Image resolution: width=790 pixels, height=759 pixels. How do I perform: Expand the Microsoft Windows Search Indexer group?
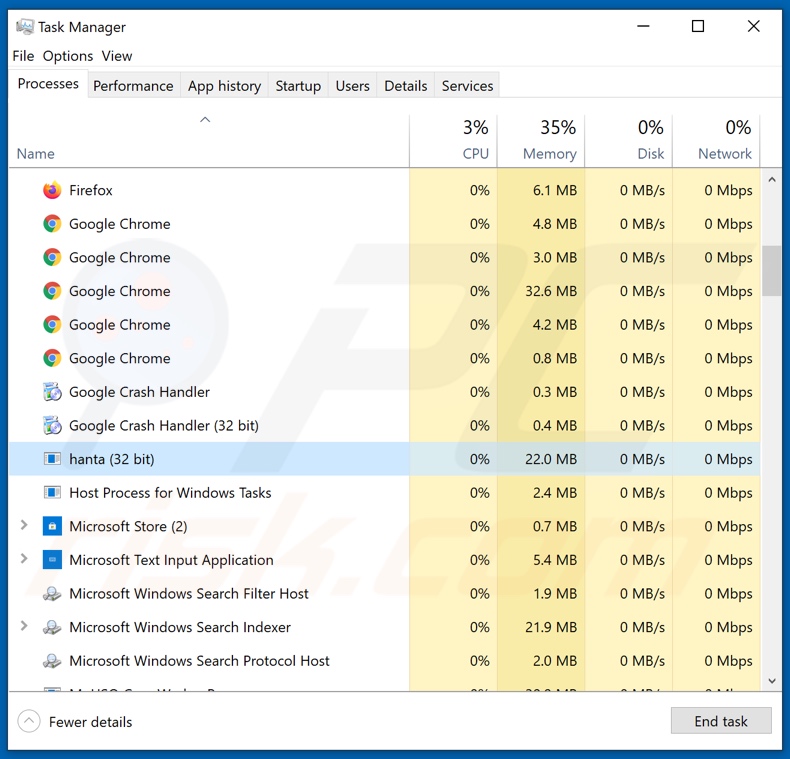pyautogui.click(x=24, y=626)
